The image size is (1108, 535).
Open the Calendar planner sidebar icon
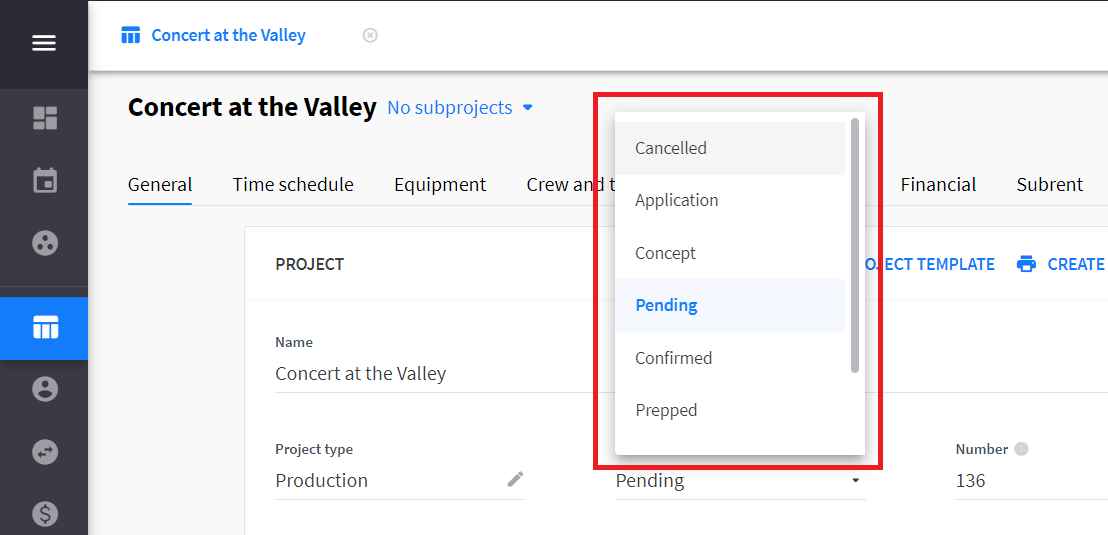pos(45,180)
